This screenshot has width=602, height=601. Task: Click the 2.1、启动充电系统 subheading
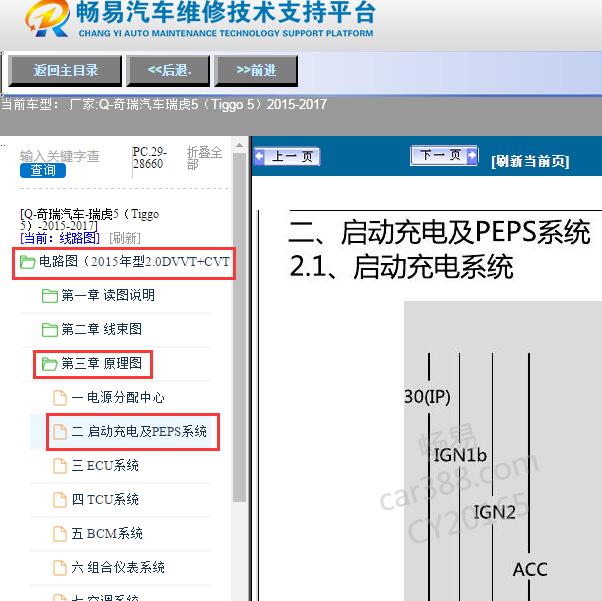click(x=401, y=267)
